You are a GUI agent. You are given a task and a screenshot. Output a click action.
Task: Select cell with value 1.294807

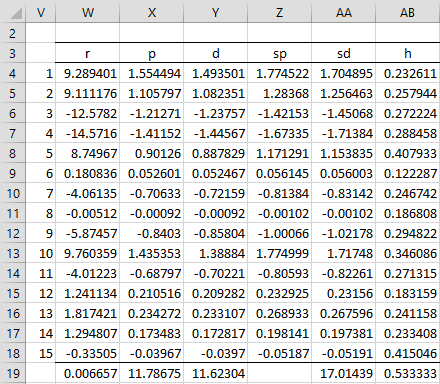88,333
